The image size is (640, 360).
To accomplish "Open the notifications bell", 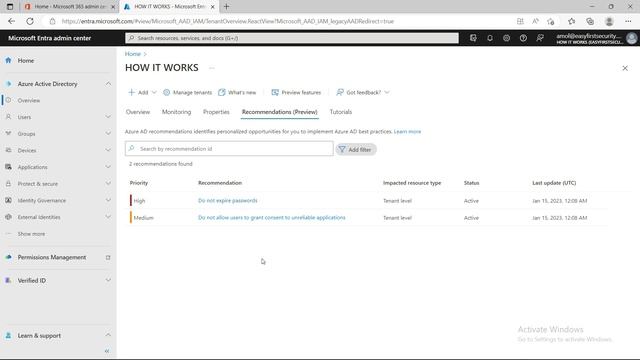I will pos(490,38).
